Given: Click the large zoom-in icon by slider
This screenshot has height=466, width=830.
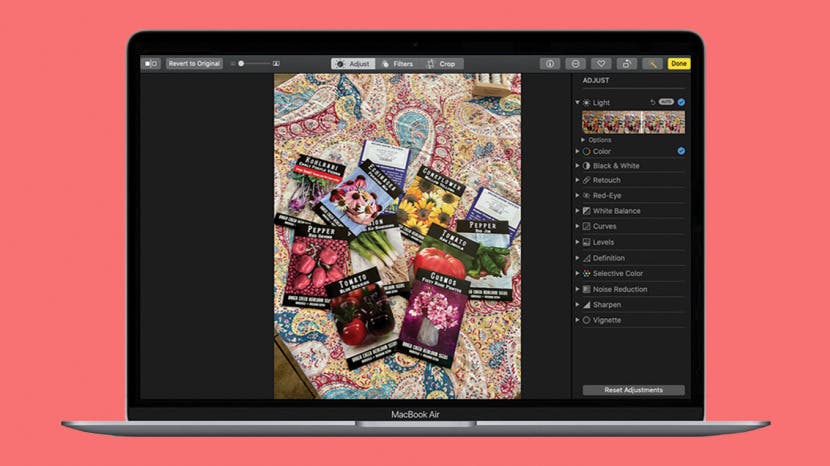Looking at the screenshot, I should coord(276,64).
